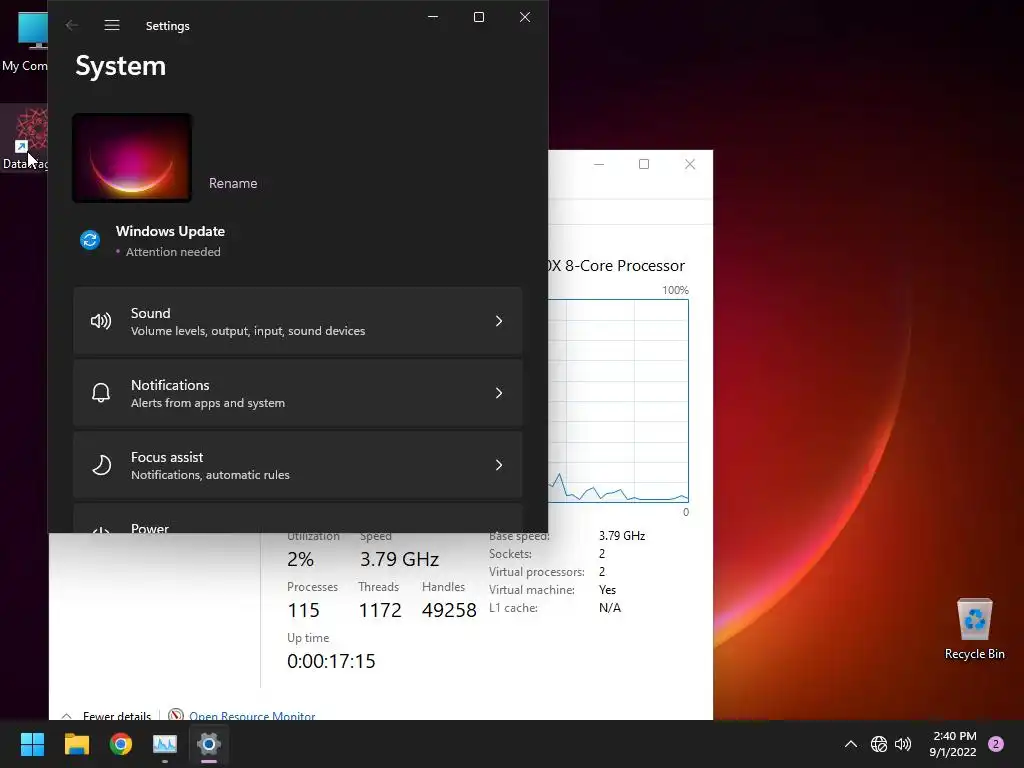Click Open Resource Monitor link
The image size is (1024, 768).
click(x=252, y=716)
